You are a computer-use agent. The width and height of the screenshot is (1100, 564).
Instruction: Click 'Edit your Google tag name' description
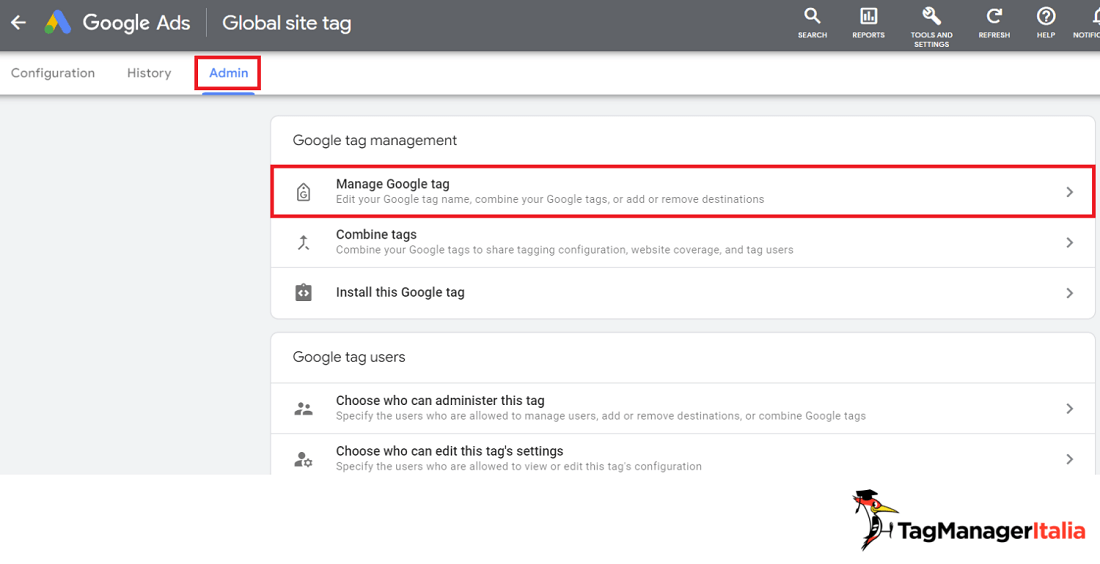pos(550,199)
